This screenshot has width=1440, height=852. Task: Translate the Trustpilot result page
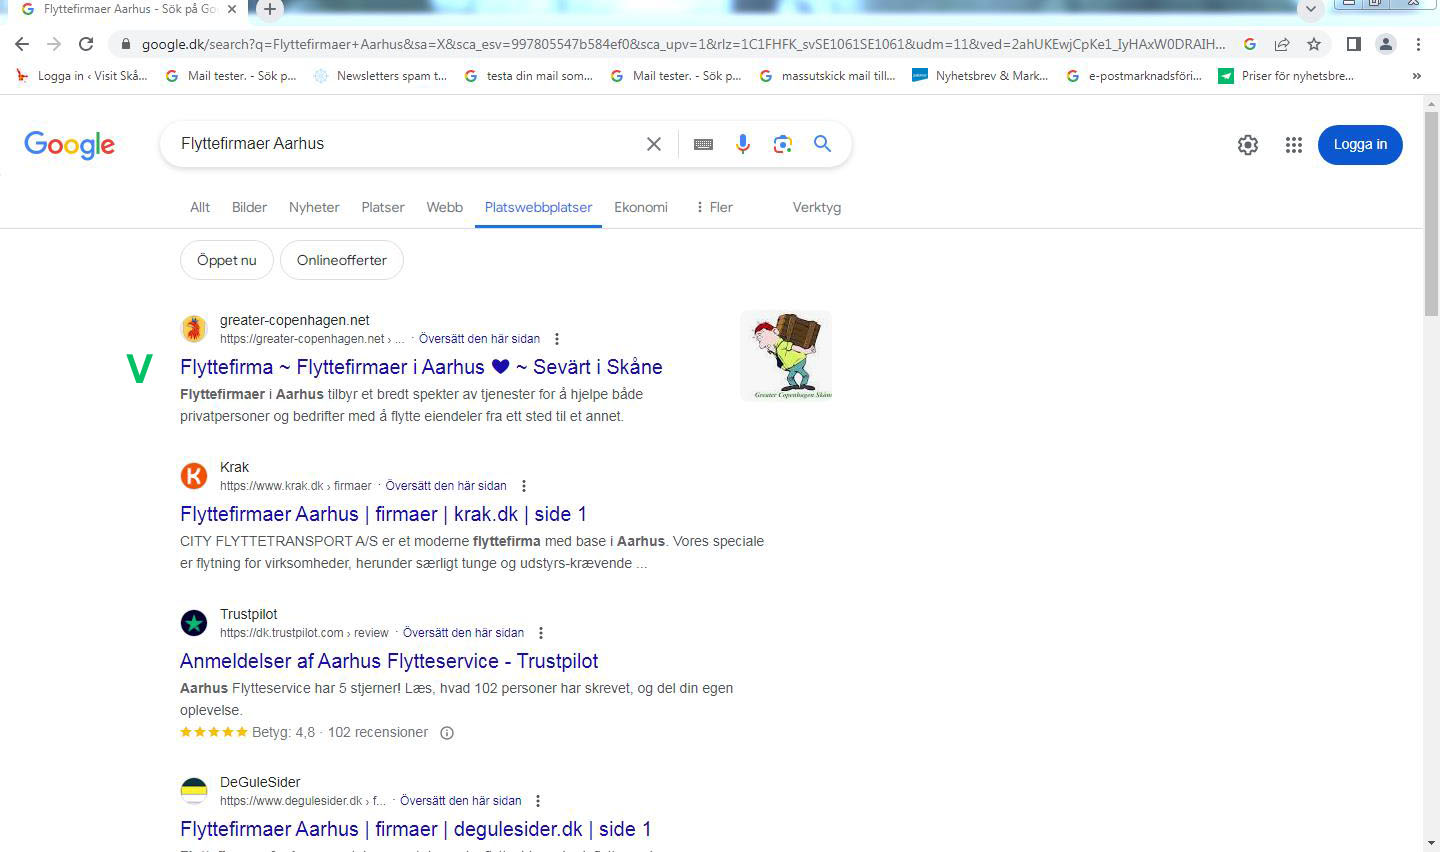click(463, 633)
